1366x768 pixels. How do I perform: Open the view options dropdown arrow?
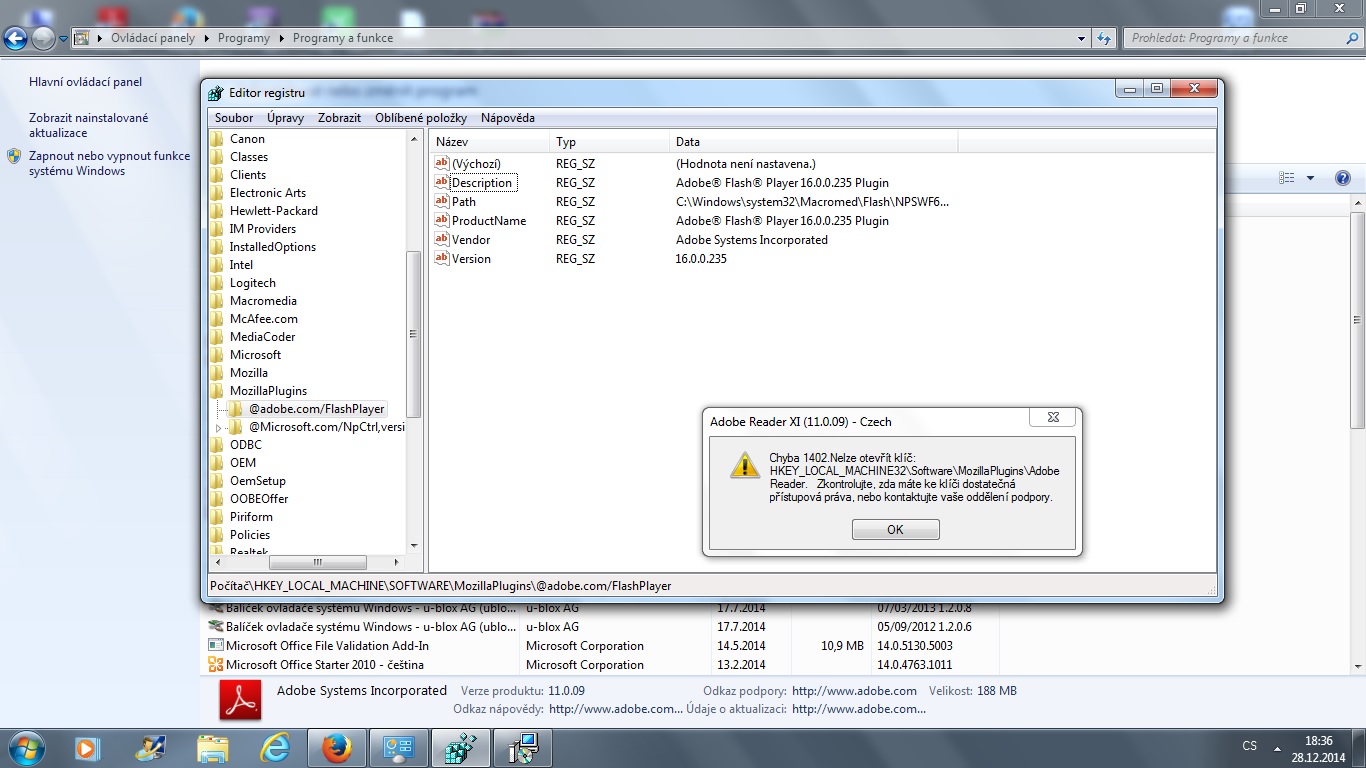(1310, 178)
